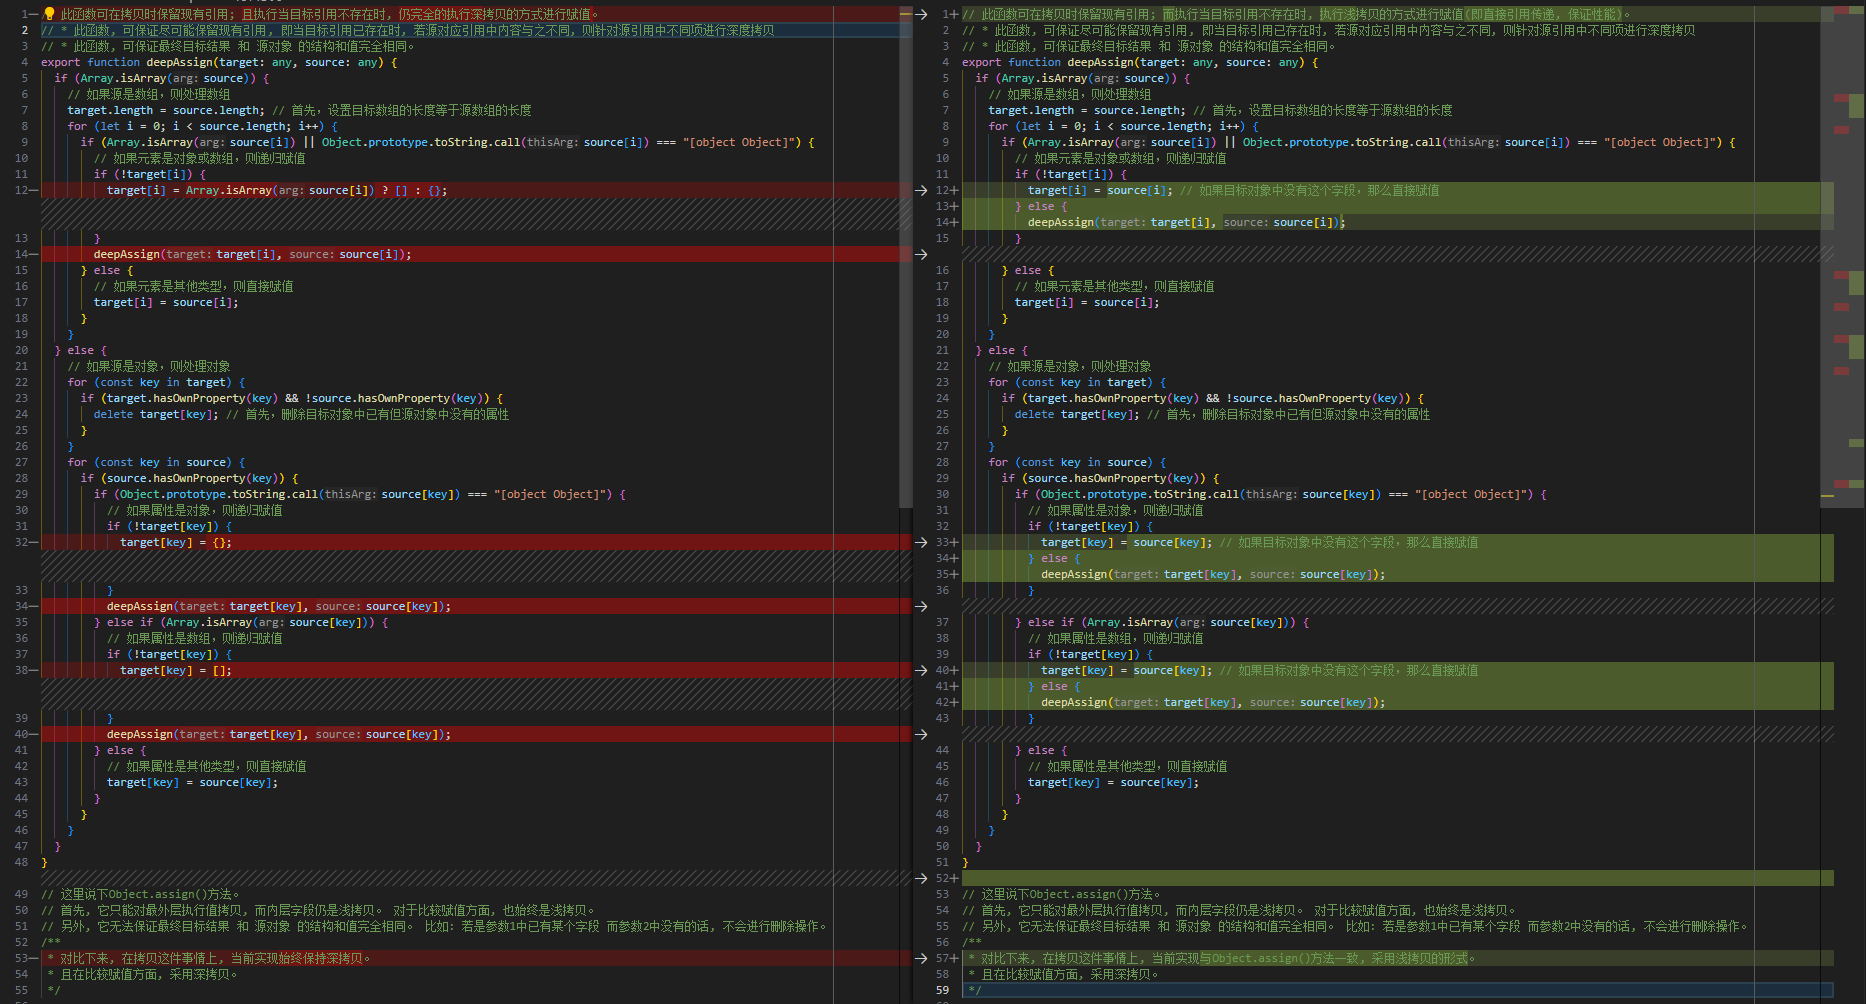This screenshot has height=1004, width=1866.
Task: Click revert arrow for removed left line 14
Action: point(921,254)
